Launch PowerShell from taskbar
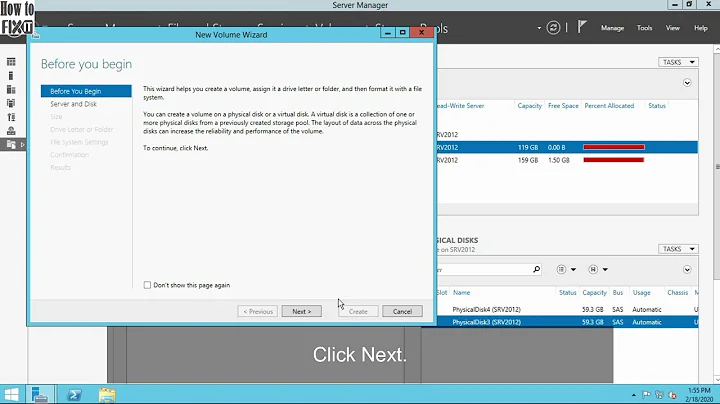 [x=74, y=394]
